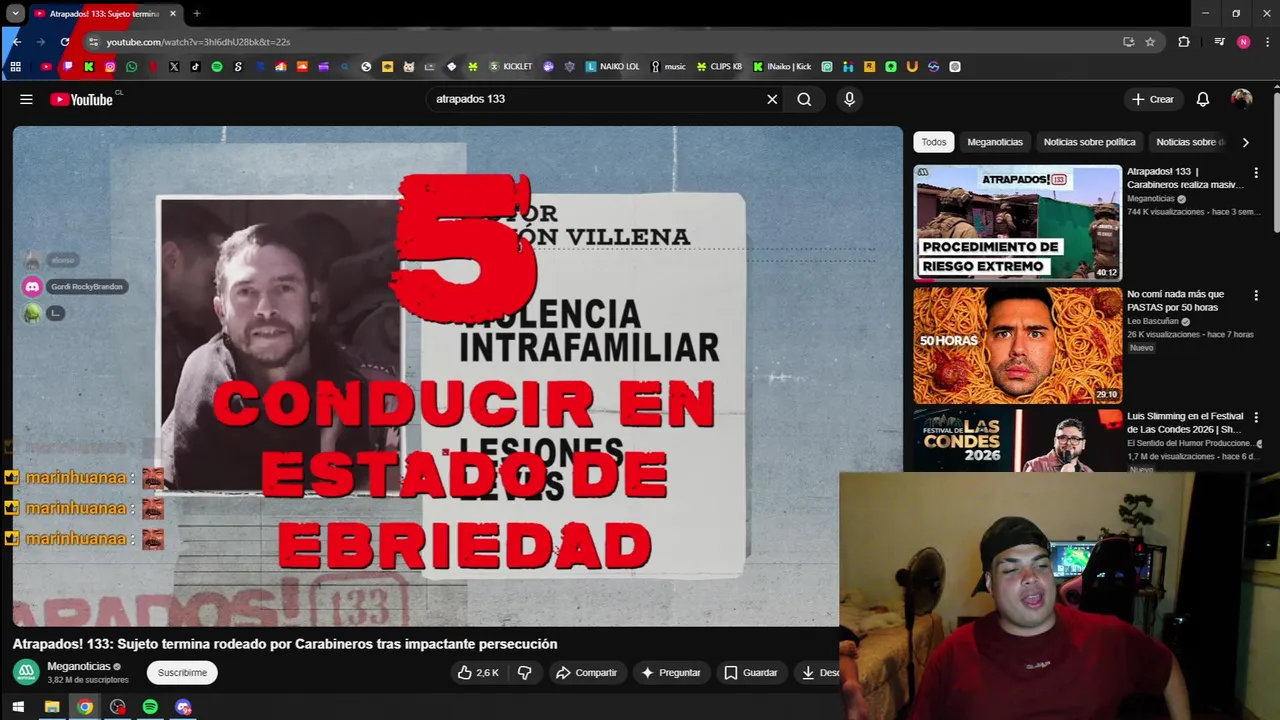Start voice search with the microphone
The height and width of the screenshot is (720, 1280).
849,99
